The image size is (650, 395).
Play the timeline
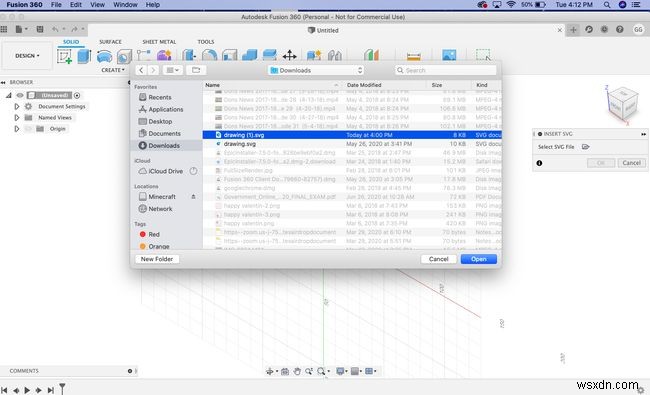pos(27,390)
